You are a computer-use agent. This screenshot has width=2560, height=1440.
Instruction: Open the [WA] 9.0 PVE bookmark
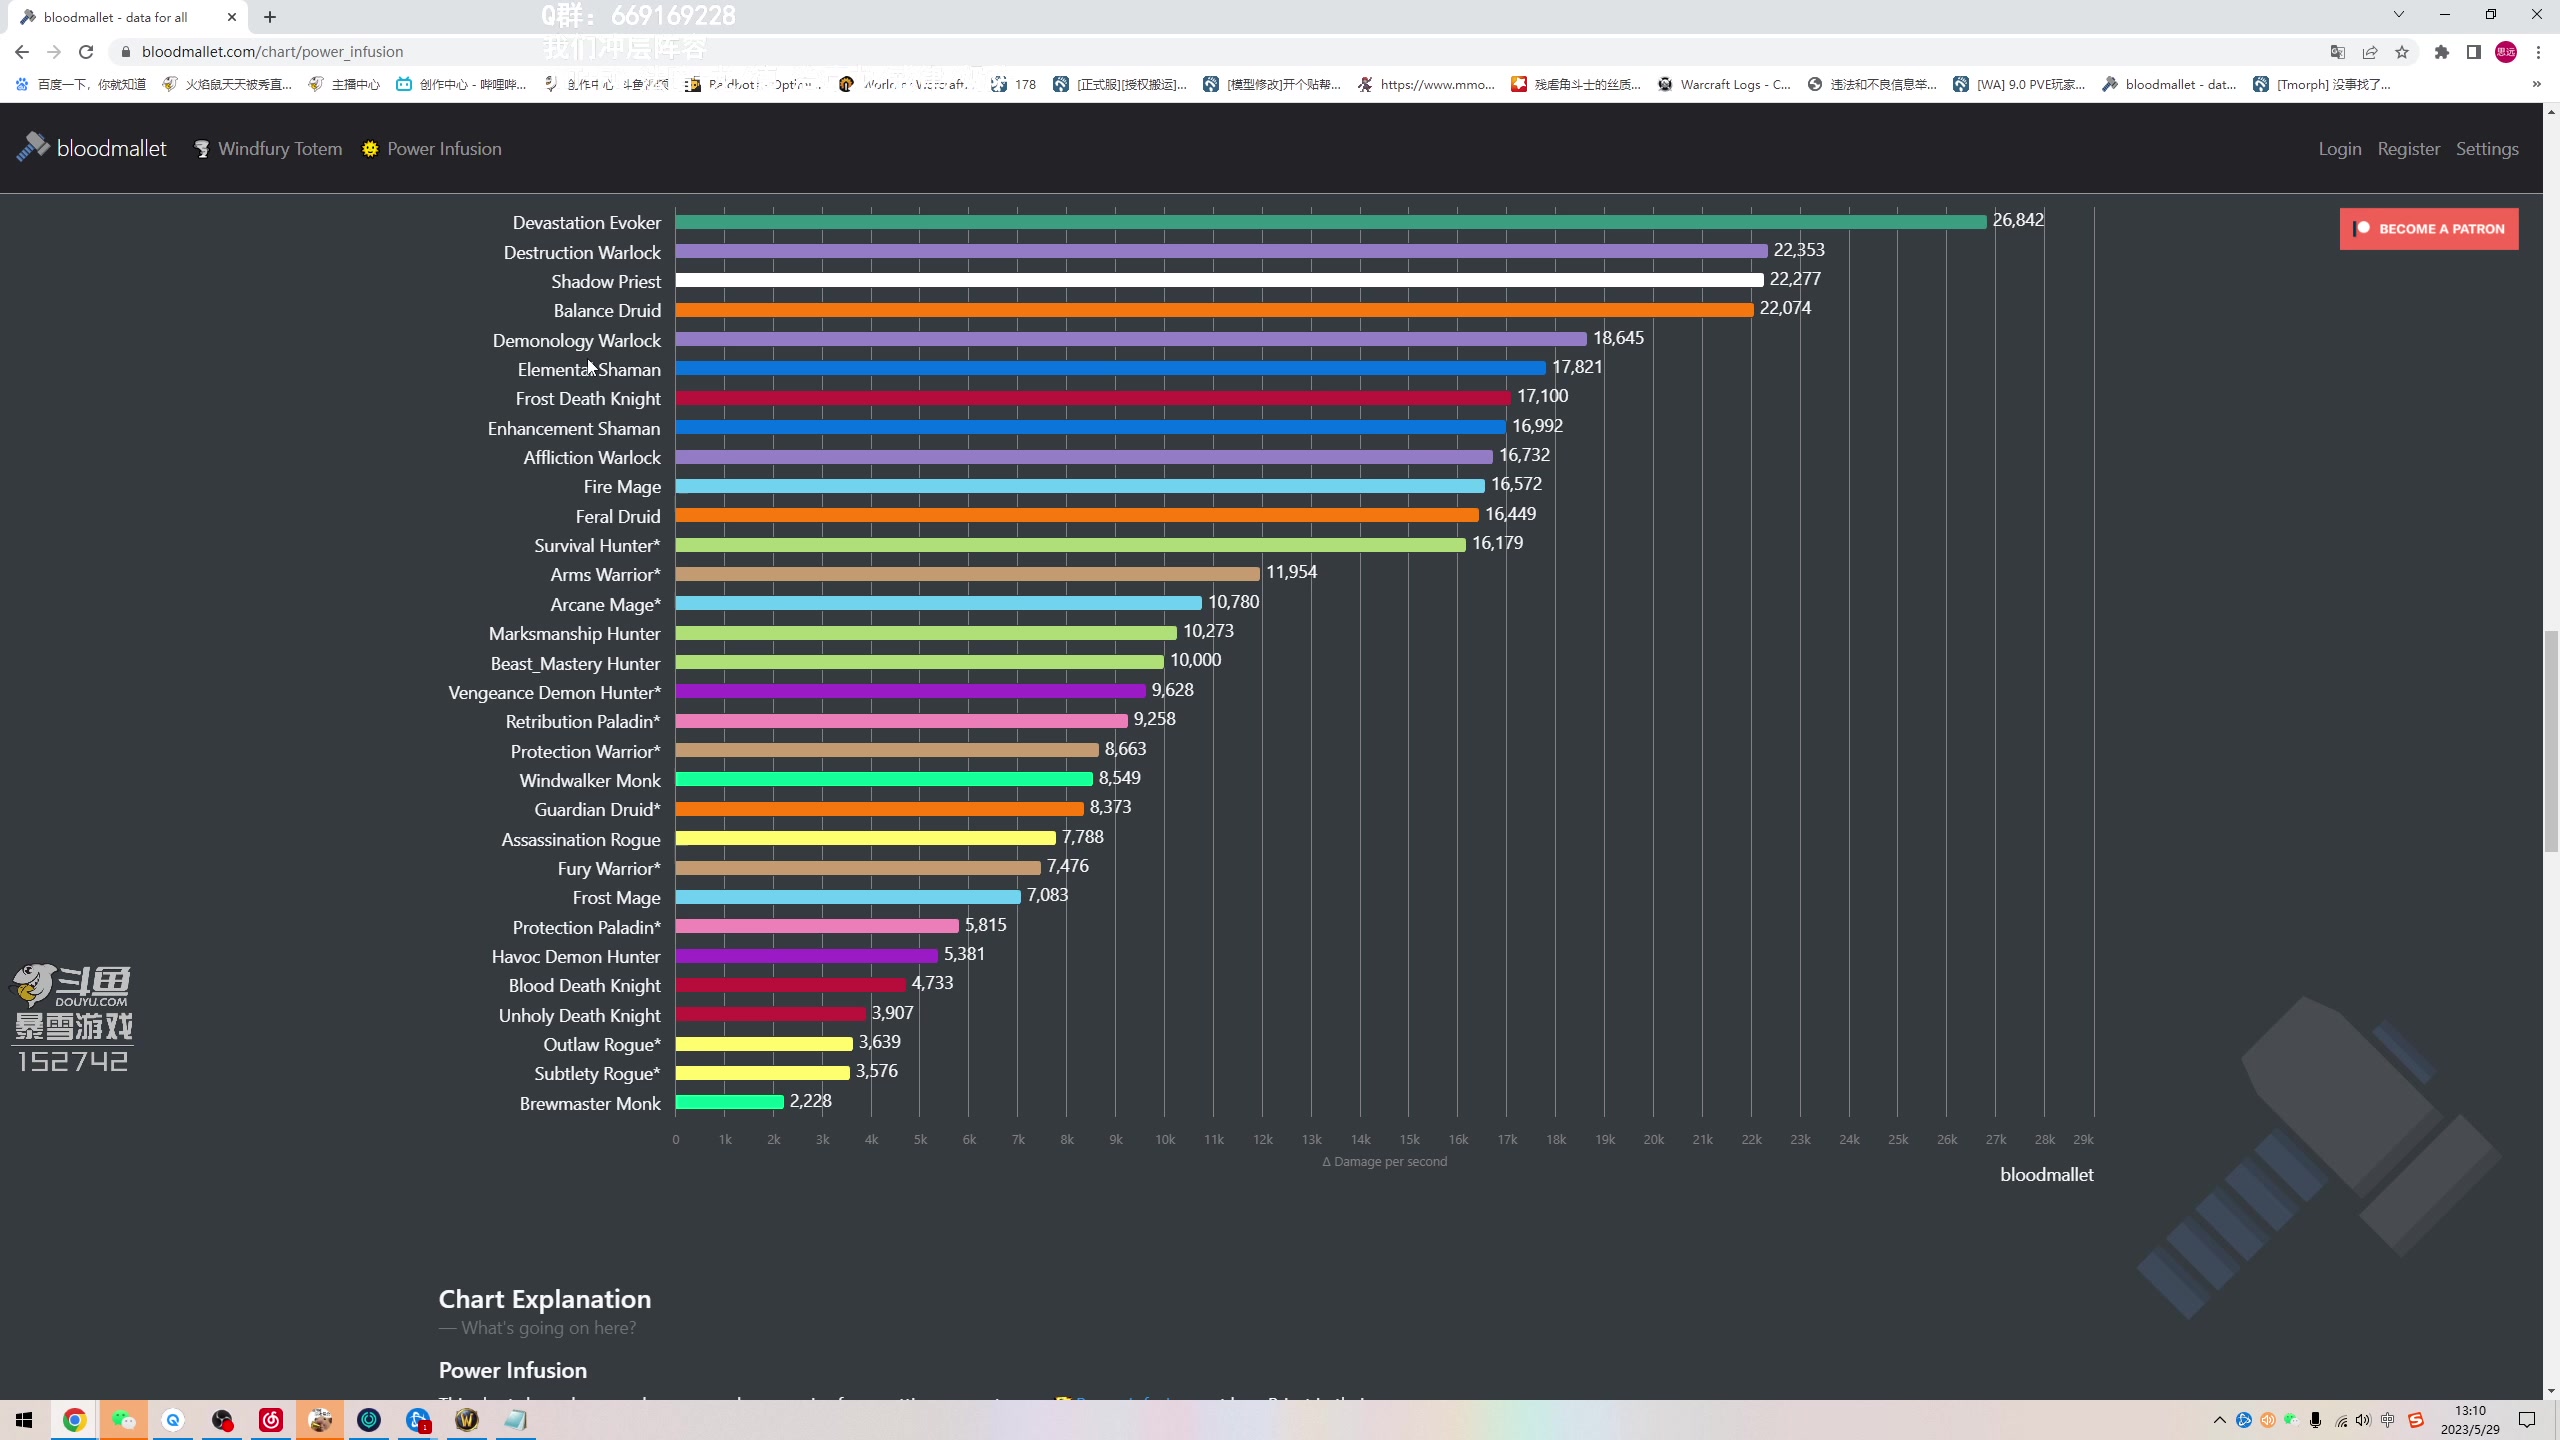[2019, 84]
